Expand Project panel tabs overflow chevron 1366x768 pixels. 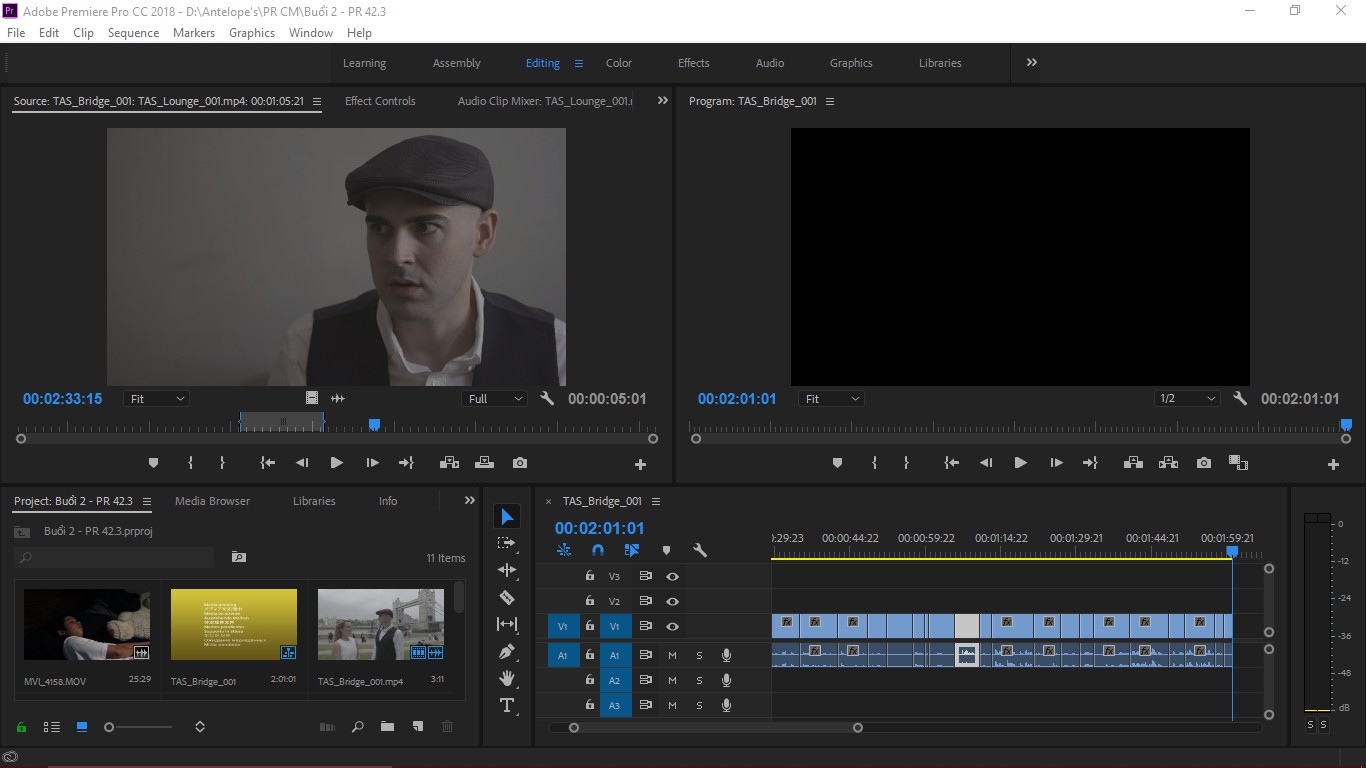point(470,500)
